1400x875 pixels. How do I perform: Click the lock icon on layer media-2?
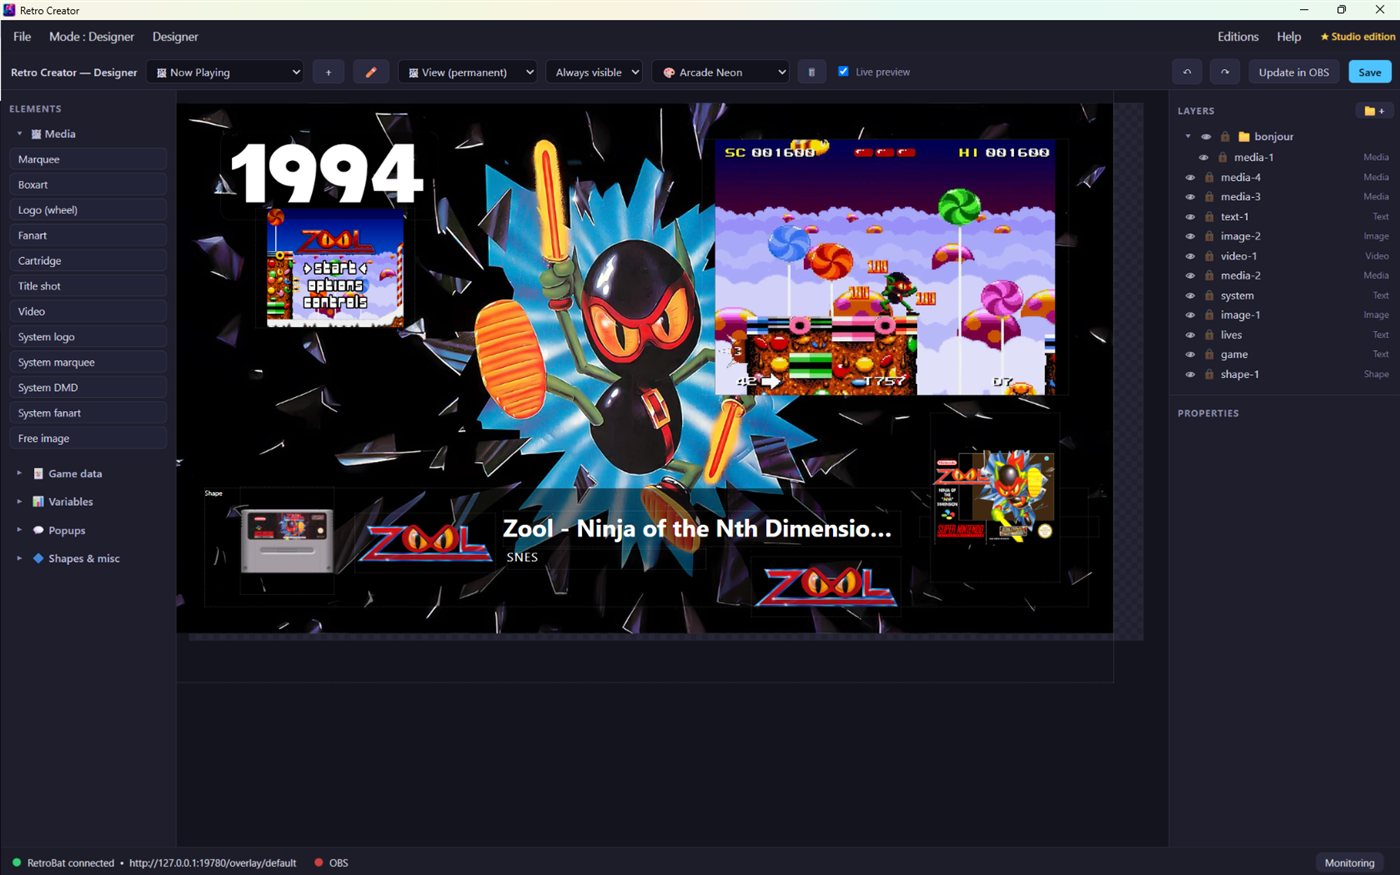pos(1209,275)
